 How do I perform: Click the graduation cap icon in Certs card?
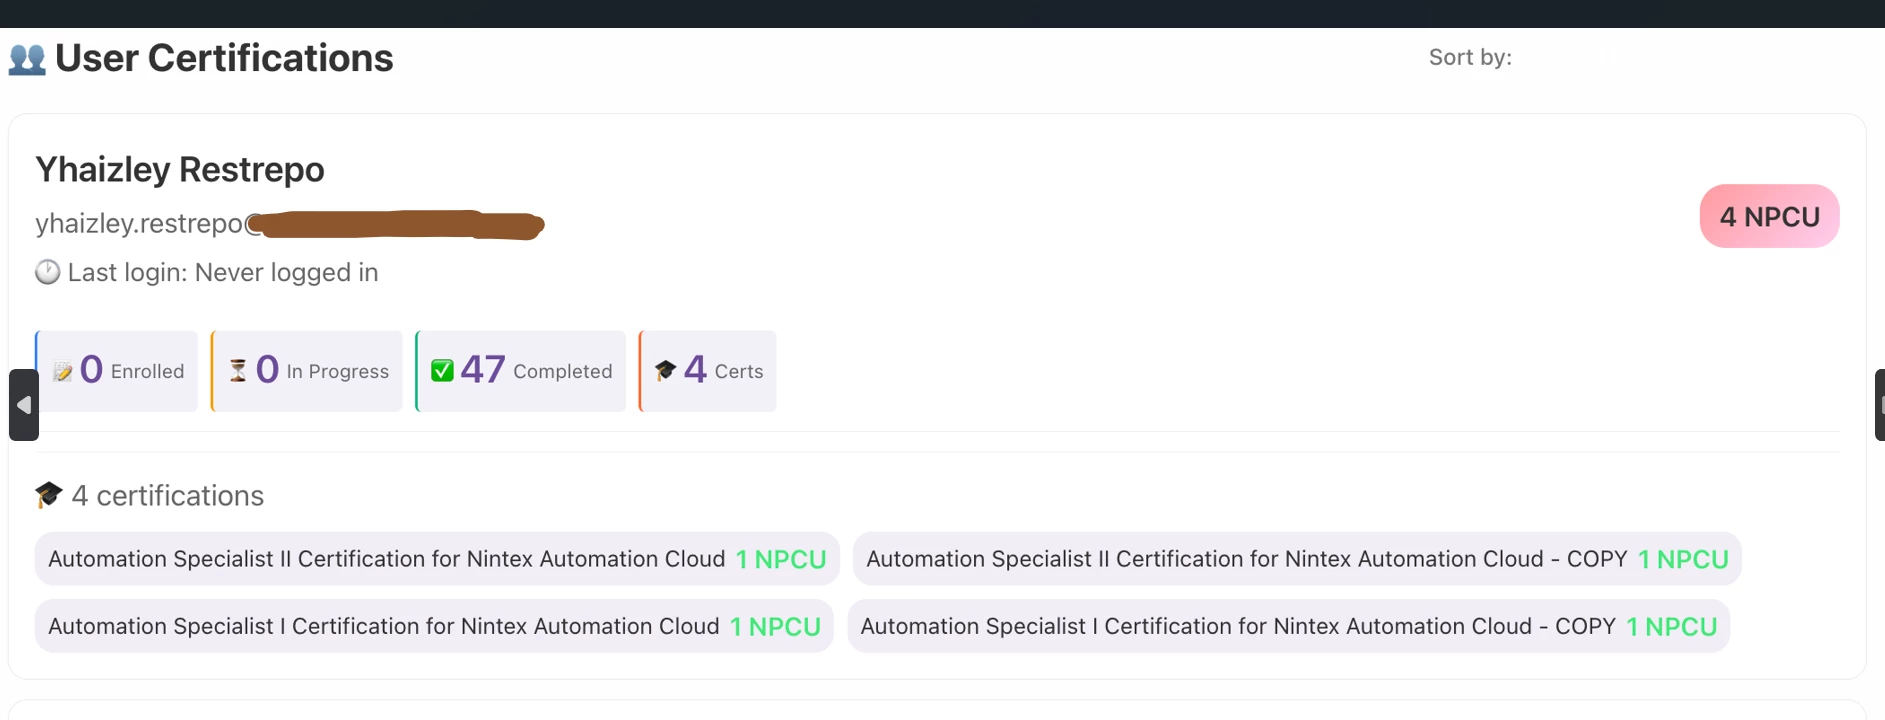tap(665, 371)
